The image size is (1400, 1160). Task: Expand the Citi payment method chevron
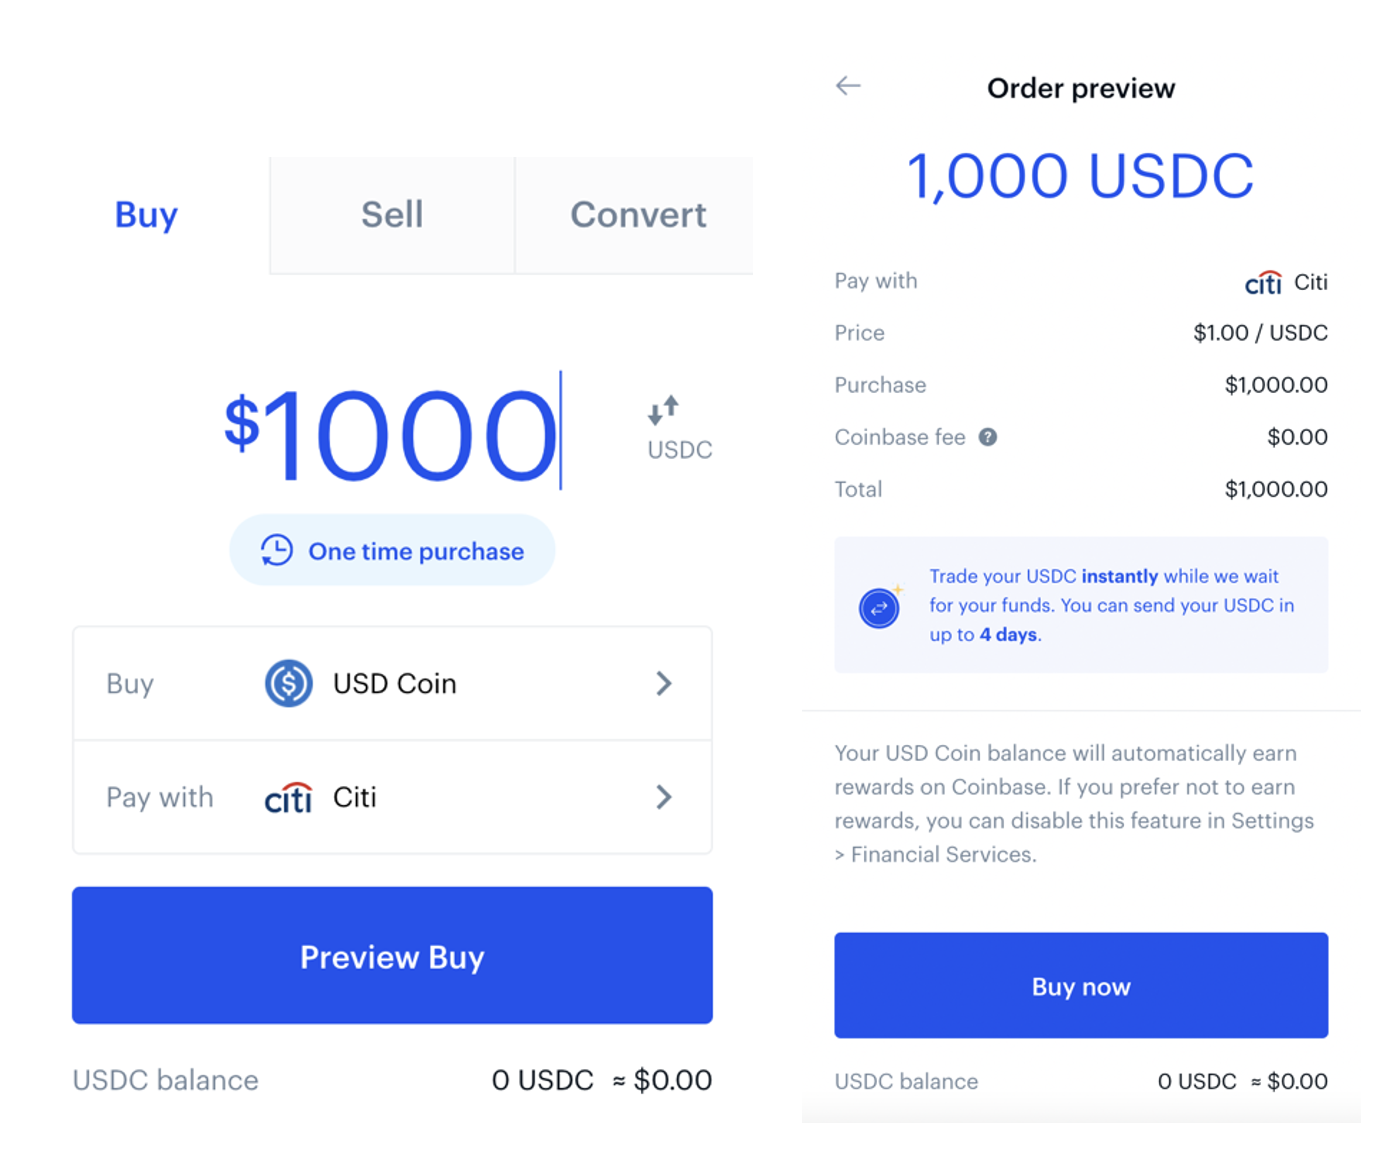tap(664, 797)
